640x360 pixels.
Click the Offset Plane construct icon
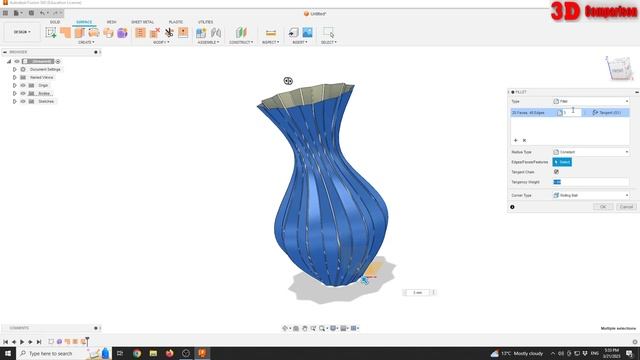point(241,32)
